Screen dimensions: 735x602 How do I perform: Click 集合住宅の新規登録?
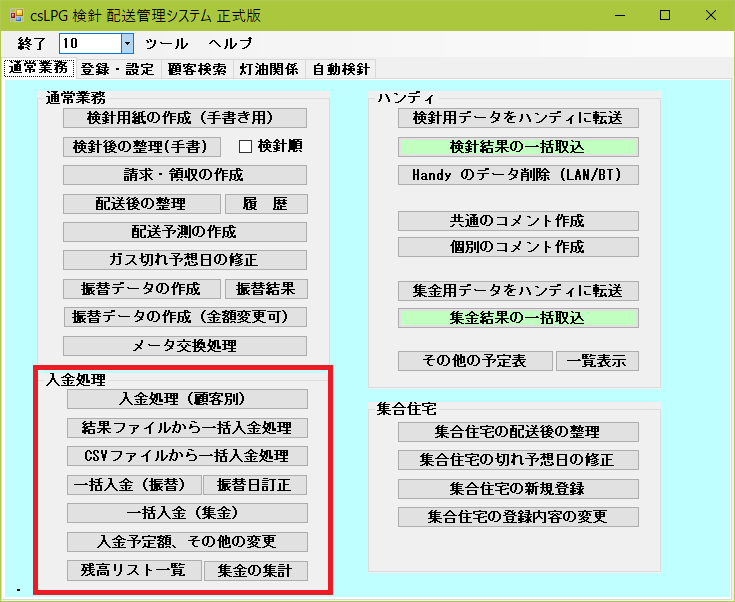[x=518, y=489]
